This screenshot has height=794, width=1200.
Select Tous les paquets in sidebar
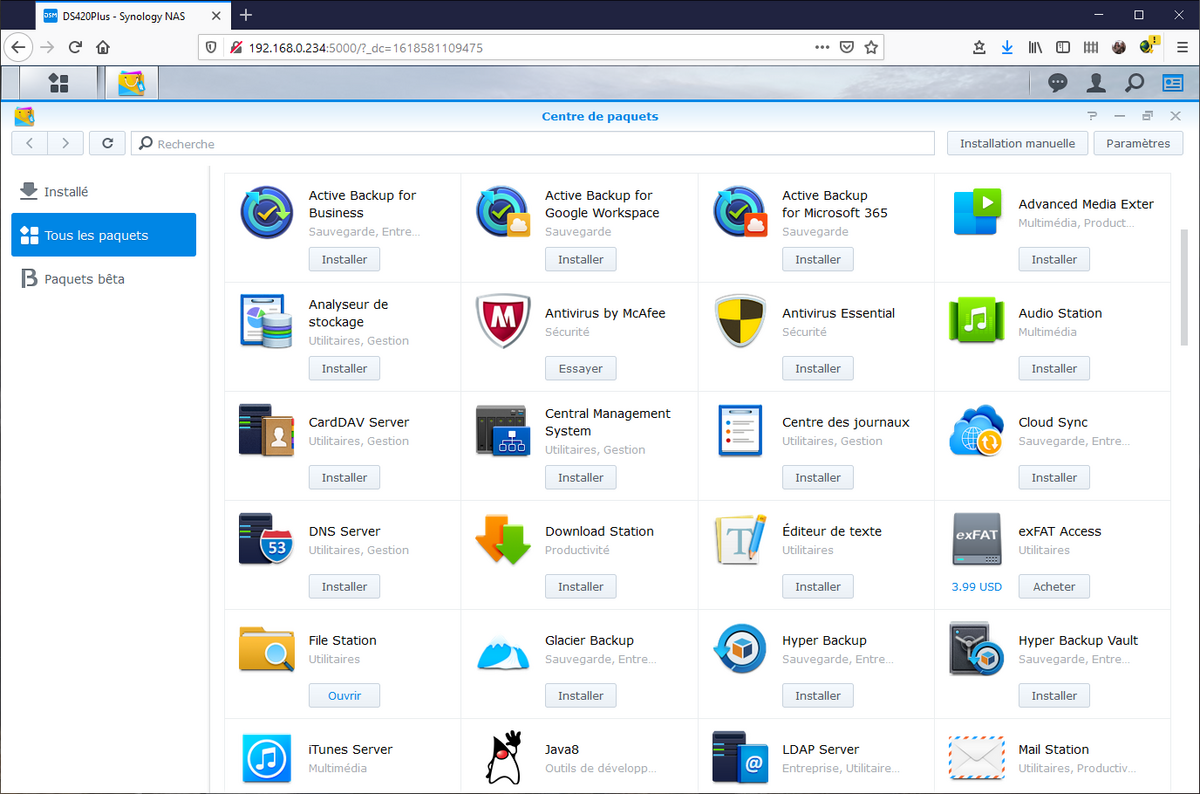(x=104, y=235)
